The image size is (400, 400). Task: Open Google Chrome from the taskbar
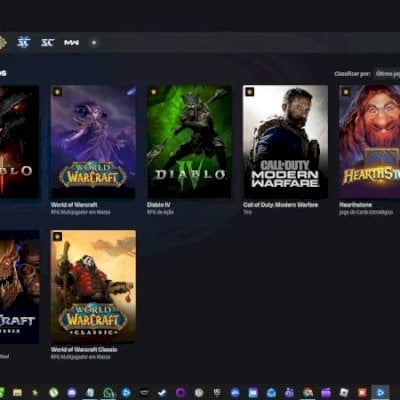[308, 393]
